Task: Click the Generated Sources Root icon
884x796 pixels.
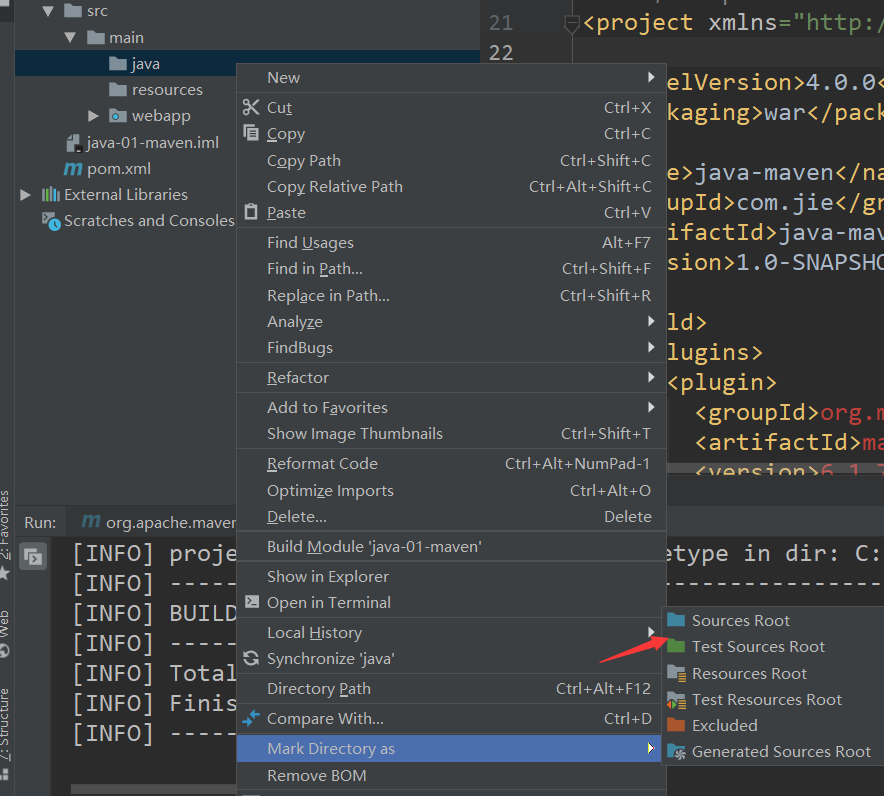Action: (676, 752)
